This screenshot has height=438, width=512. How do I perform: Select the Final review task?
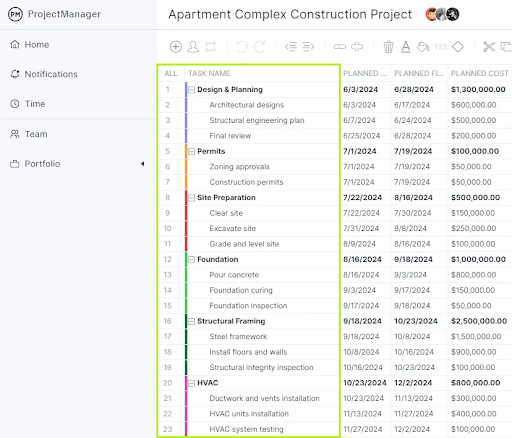click(230, 136)
